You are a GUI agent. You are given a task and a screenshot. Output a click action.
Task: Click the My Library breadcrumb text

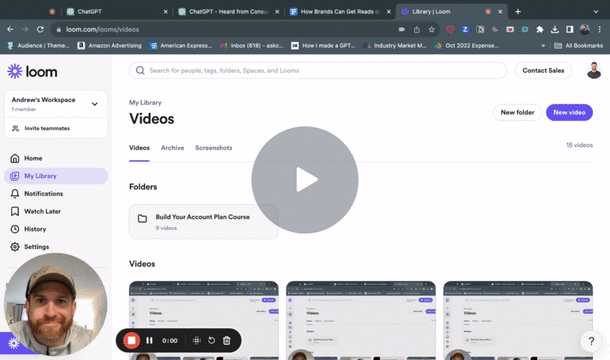pyautogui.click(x=145, y=103)
